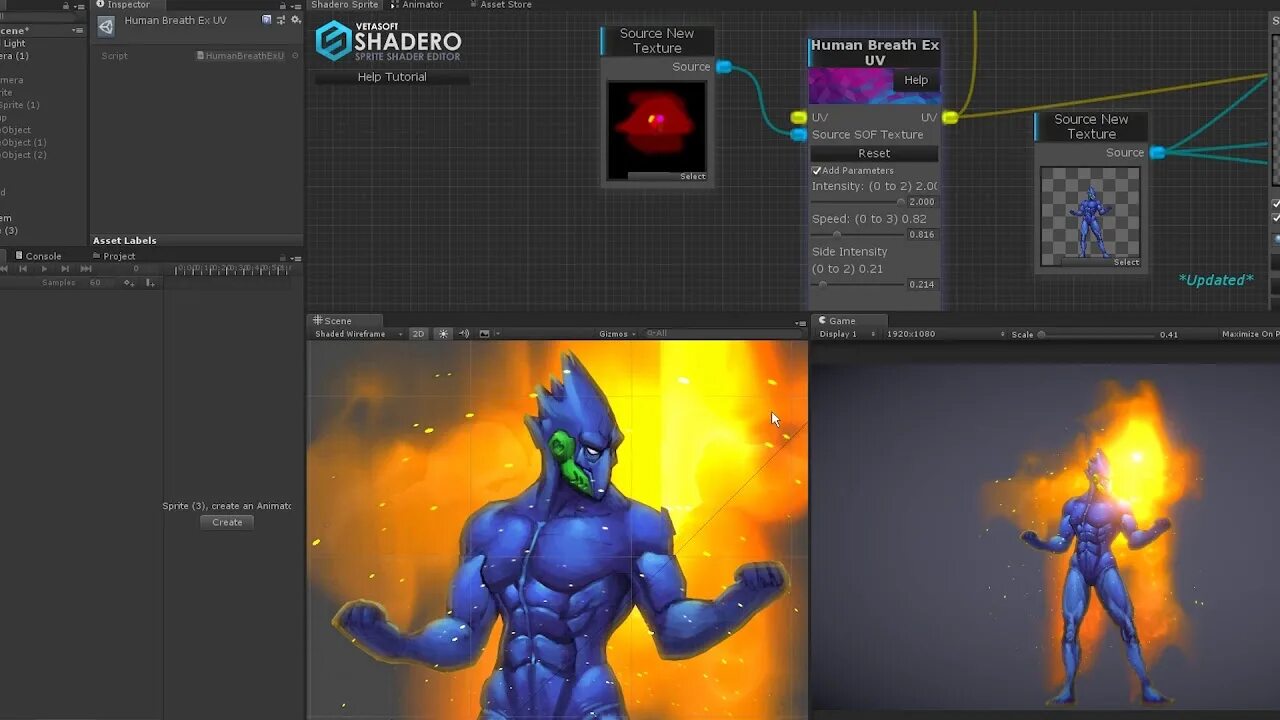Click the Side Intensity value field 0.214
Screen dimensions: 1280x720
pyautogui.click(x=922, y=284)
